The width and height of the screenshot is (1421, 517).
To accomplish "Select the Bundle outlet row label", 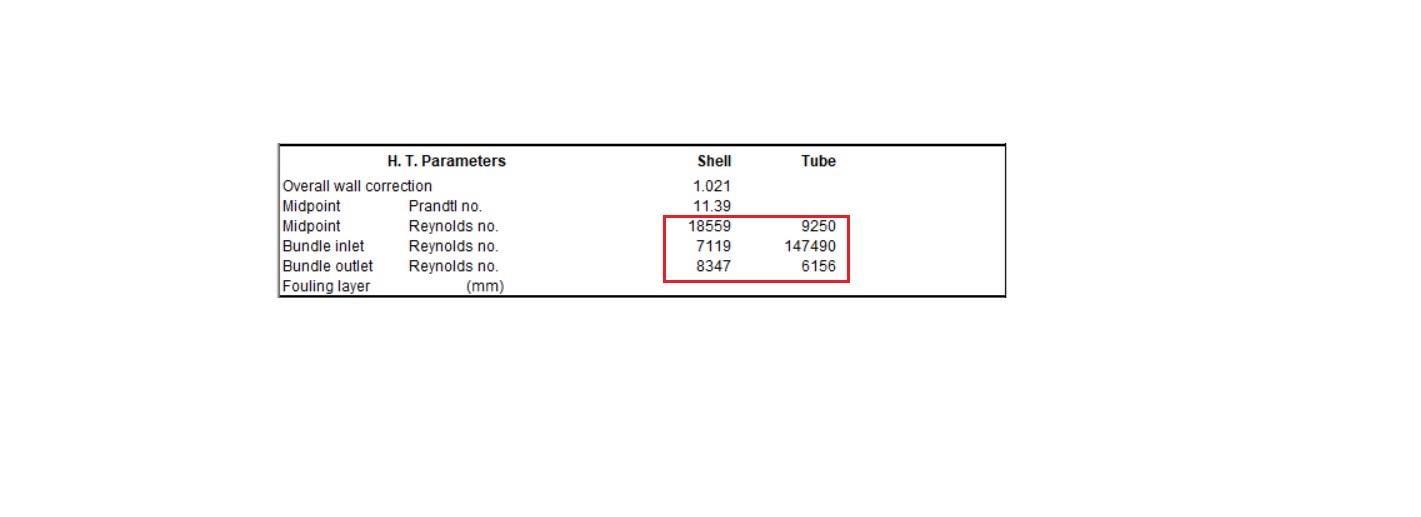I will tap(328, 266).
